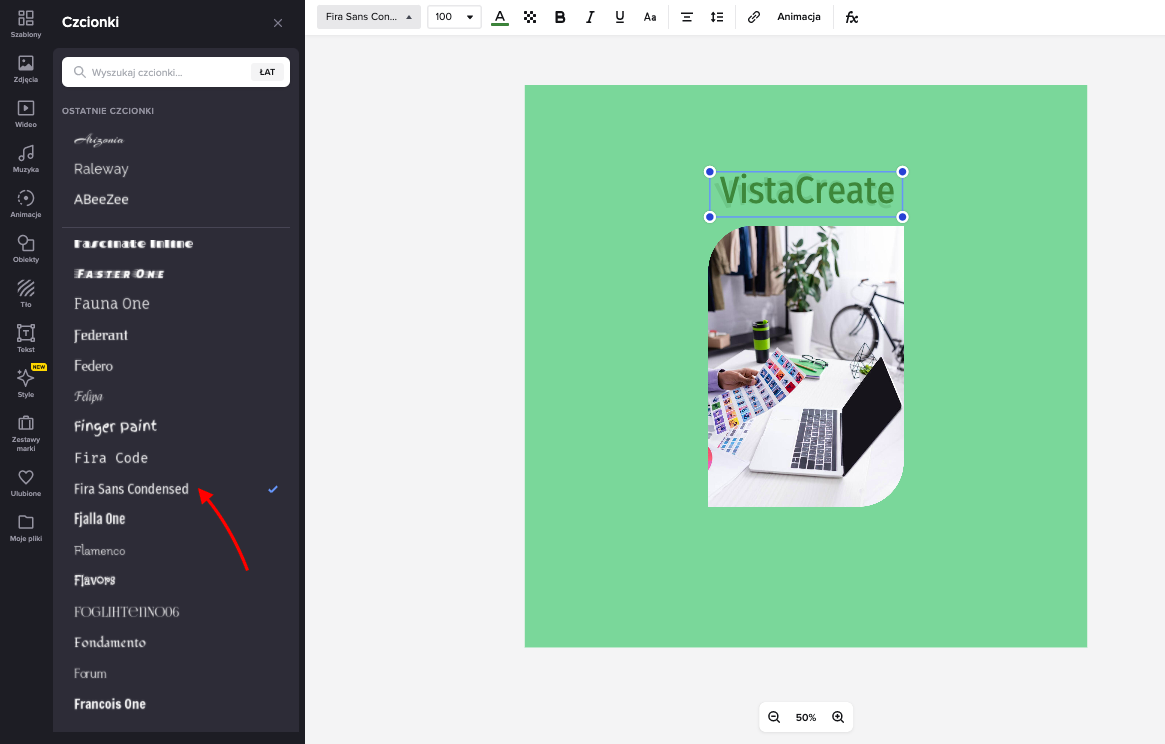Screen dimensions: 1165x744
Task: Open the Tło background panel
Action: click(x=26, y=294)
